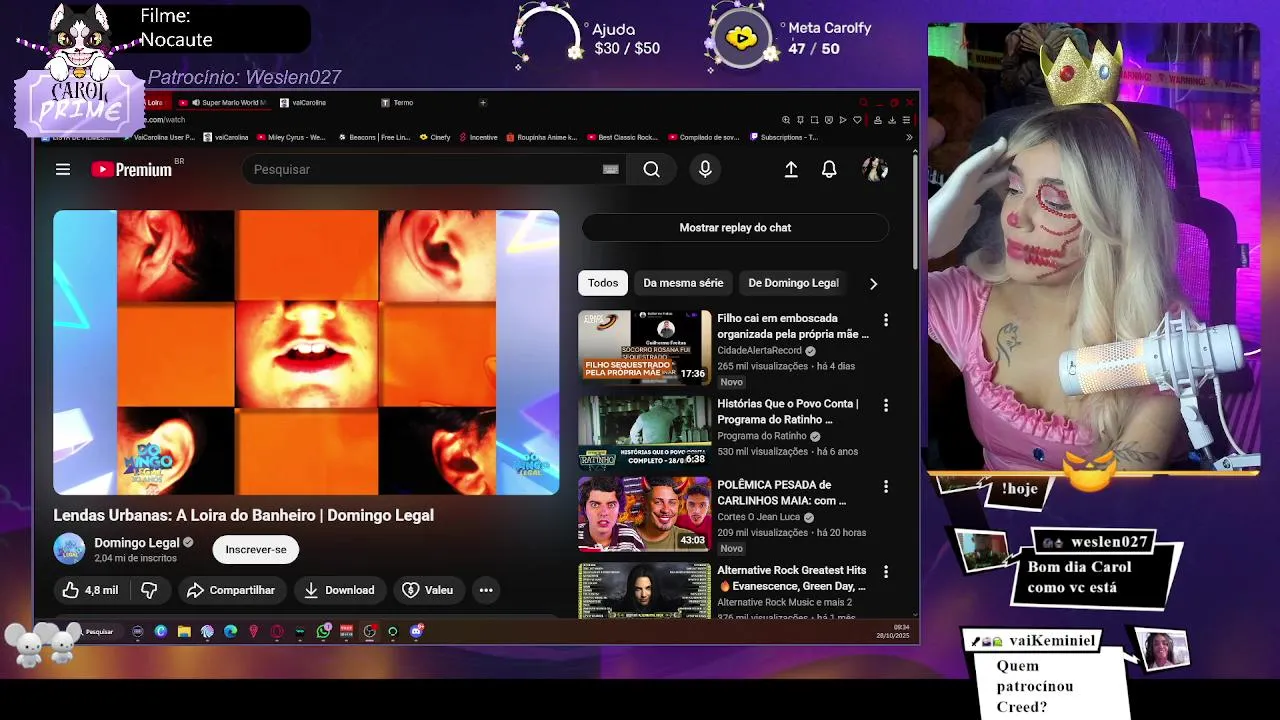The width and height of the screenshot is (1280, 720).
Task: Open the upload/create icon in YouTube header
Action: (x=791, y=170)
